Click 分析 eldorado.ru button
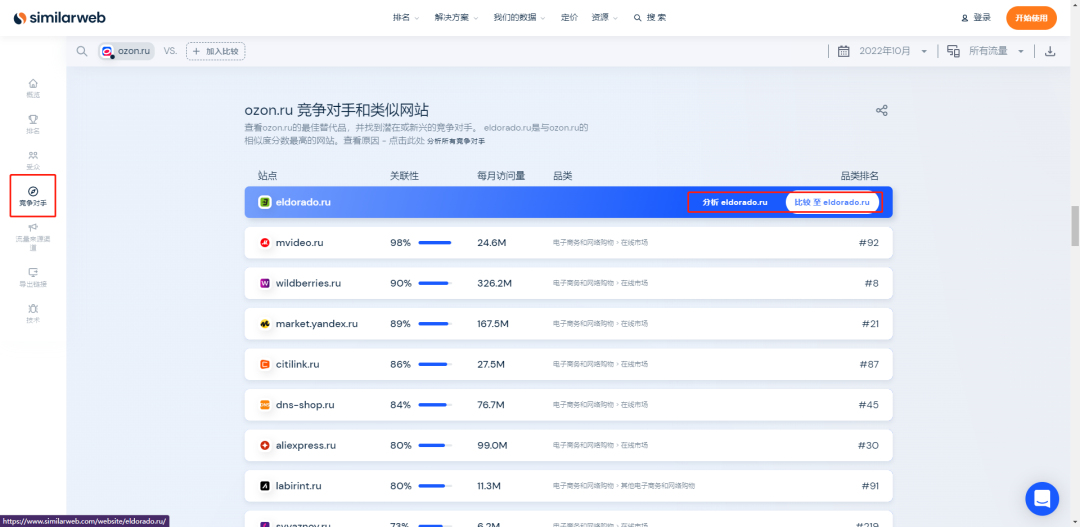Image resolution: width=1080 pixels, height=527 pixels. coord(734,203)
